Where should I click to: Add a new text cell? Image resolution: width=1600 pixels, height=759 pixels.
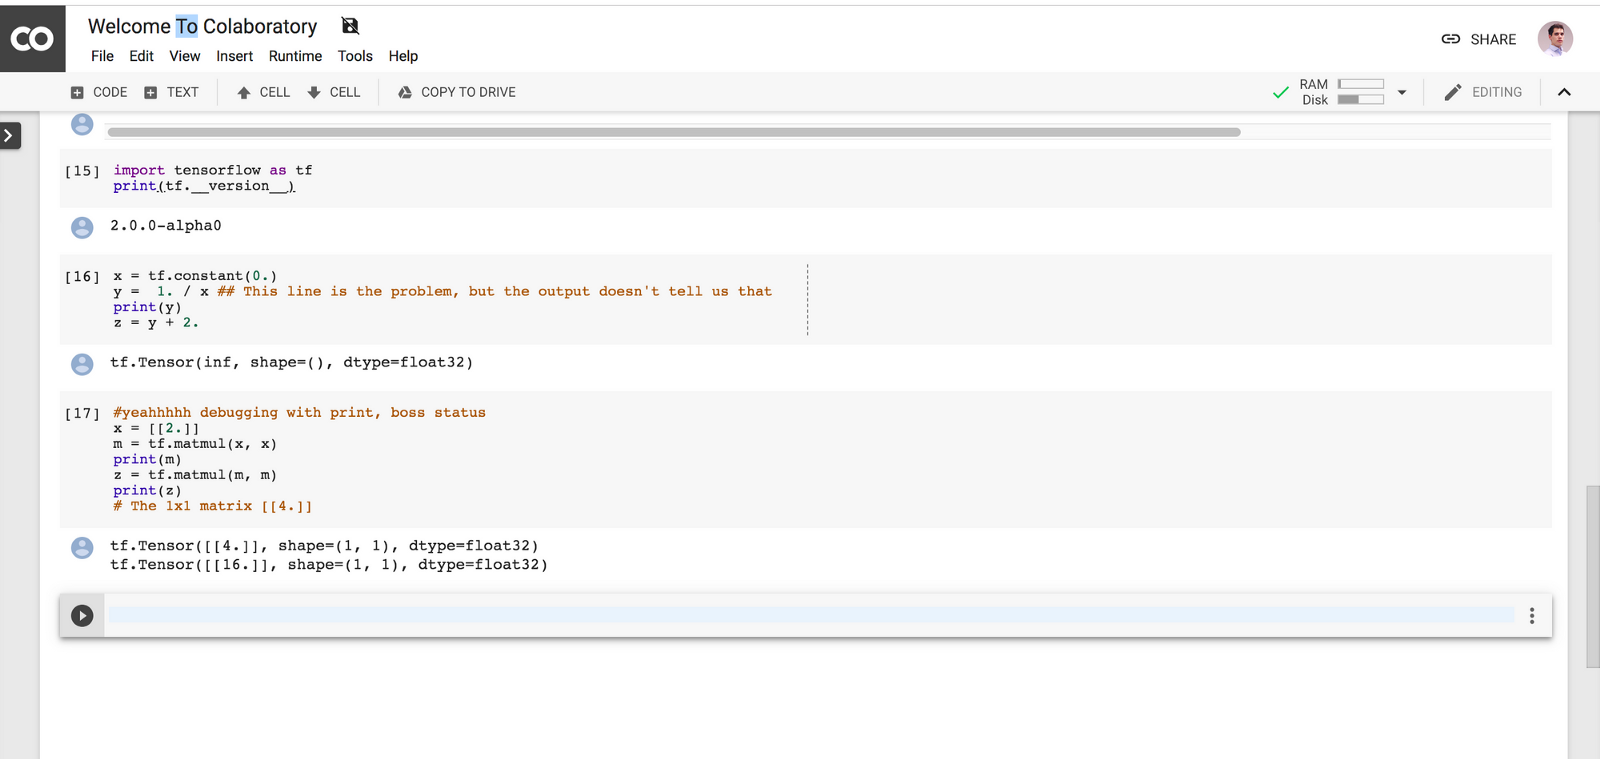(171, 92)
